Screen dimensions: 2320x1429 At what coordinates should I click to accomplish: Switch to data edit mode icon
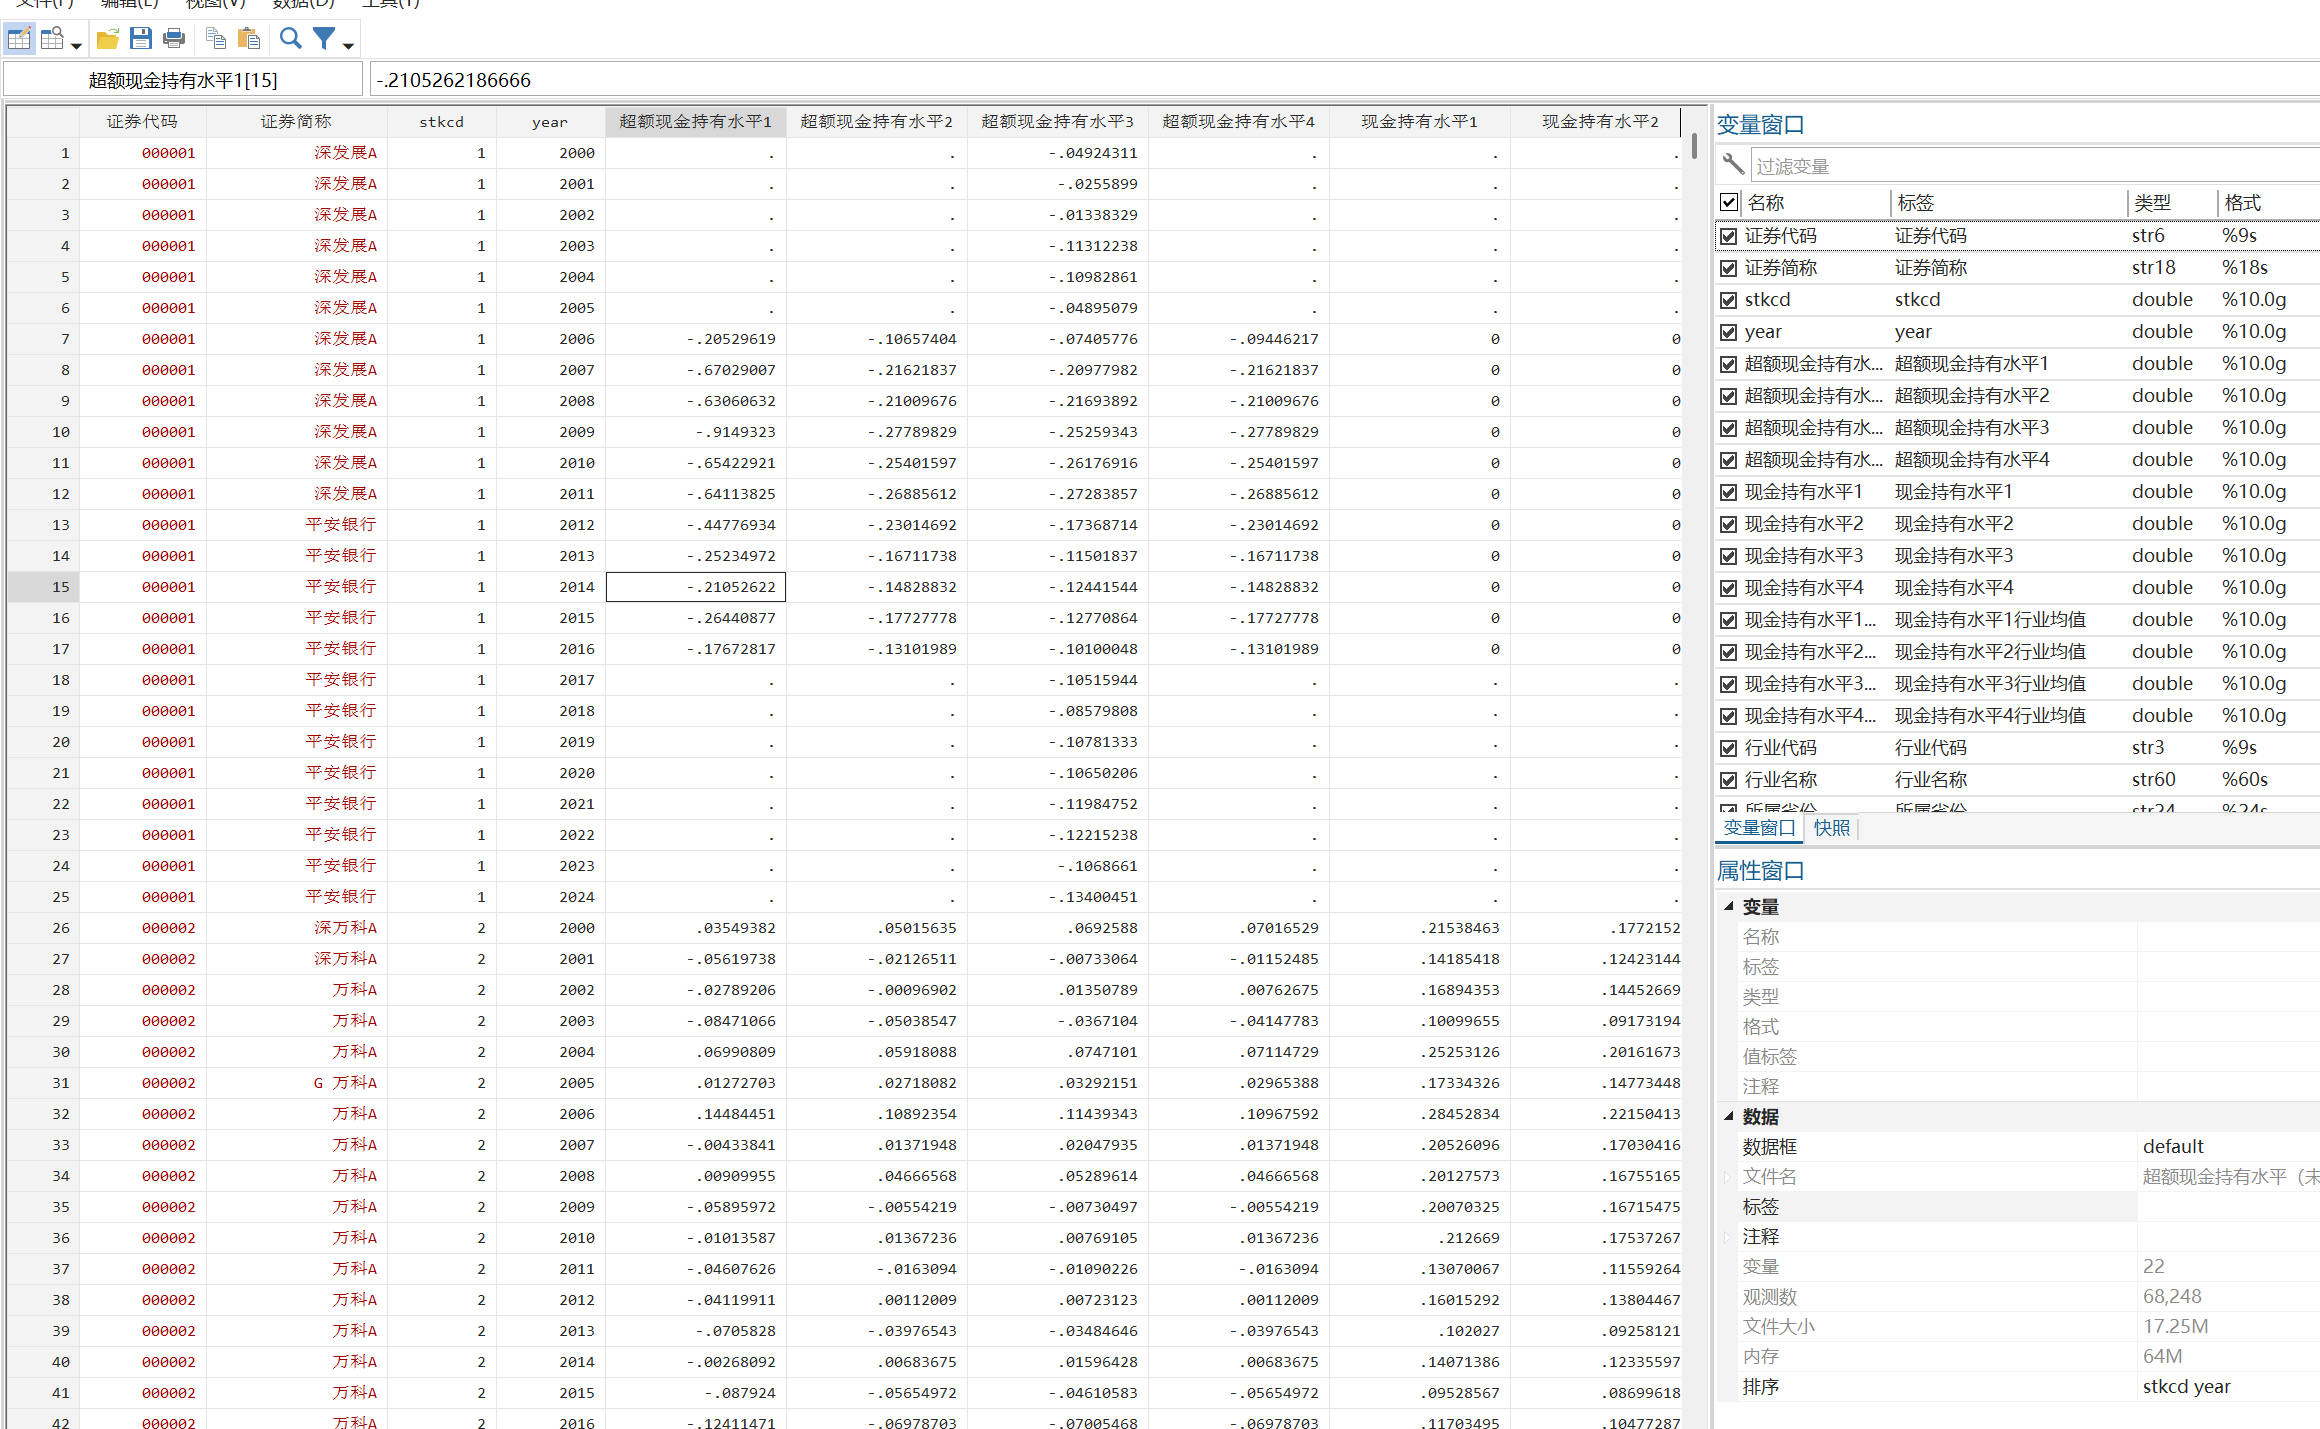19,39
